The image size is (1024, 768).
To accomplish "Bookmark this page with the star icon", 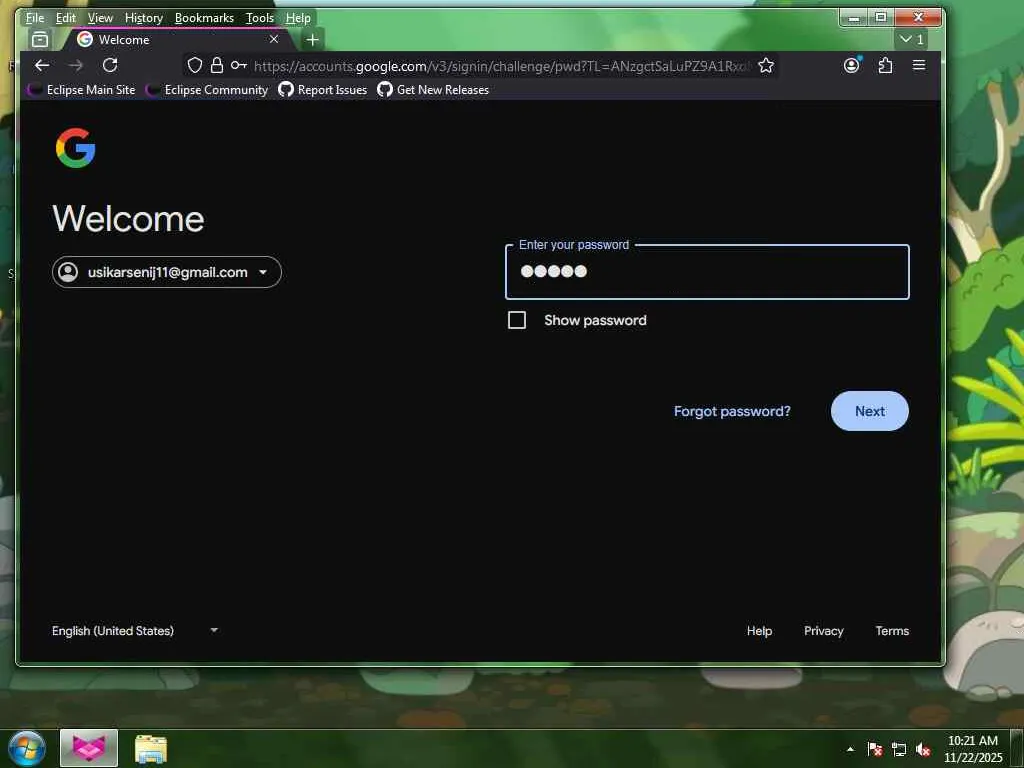I will (x=766, y=65).
